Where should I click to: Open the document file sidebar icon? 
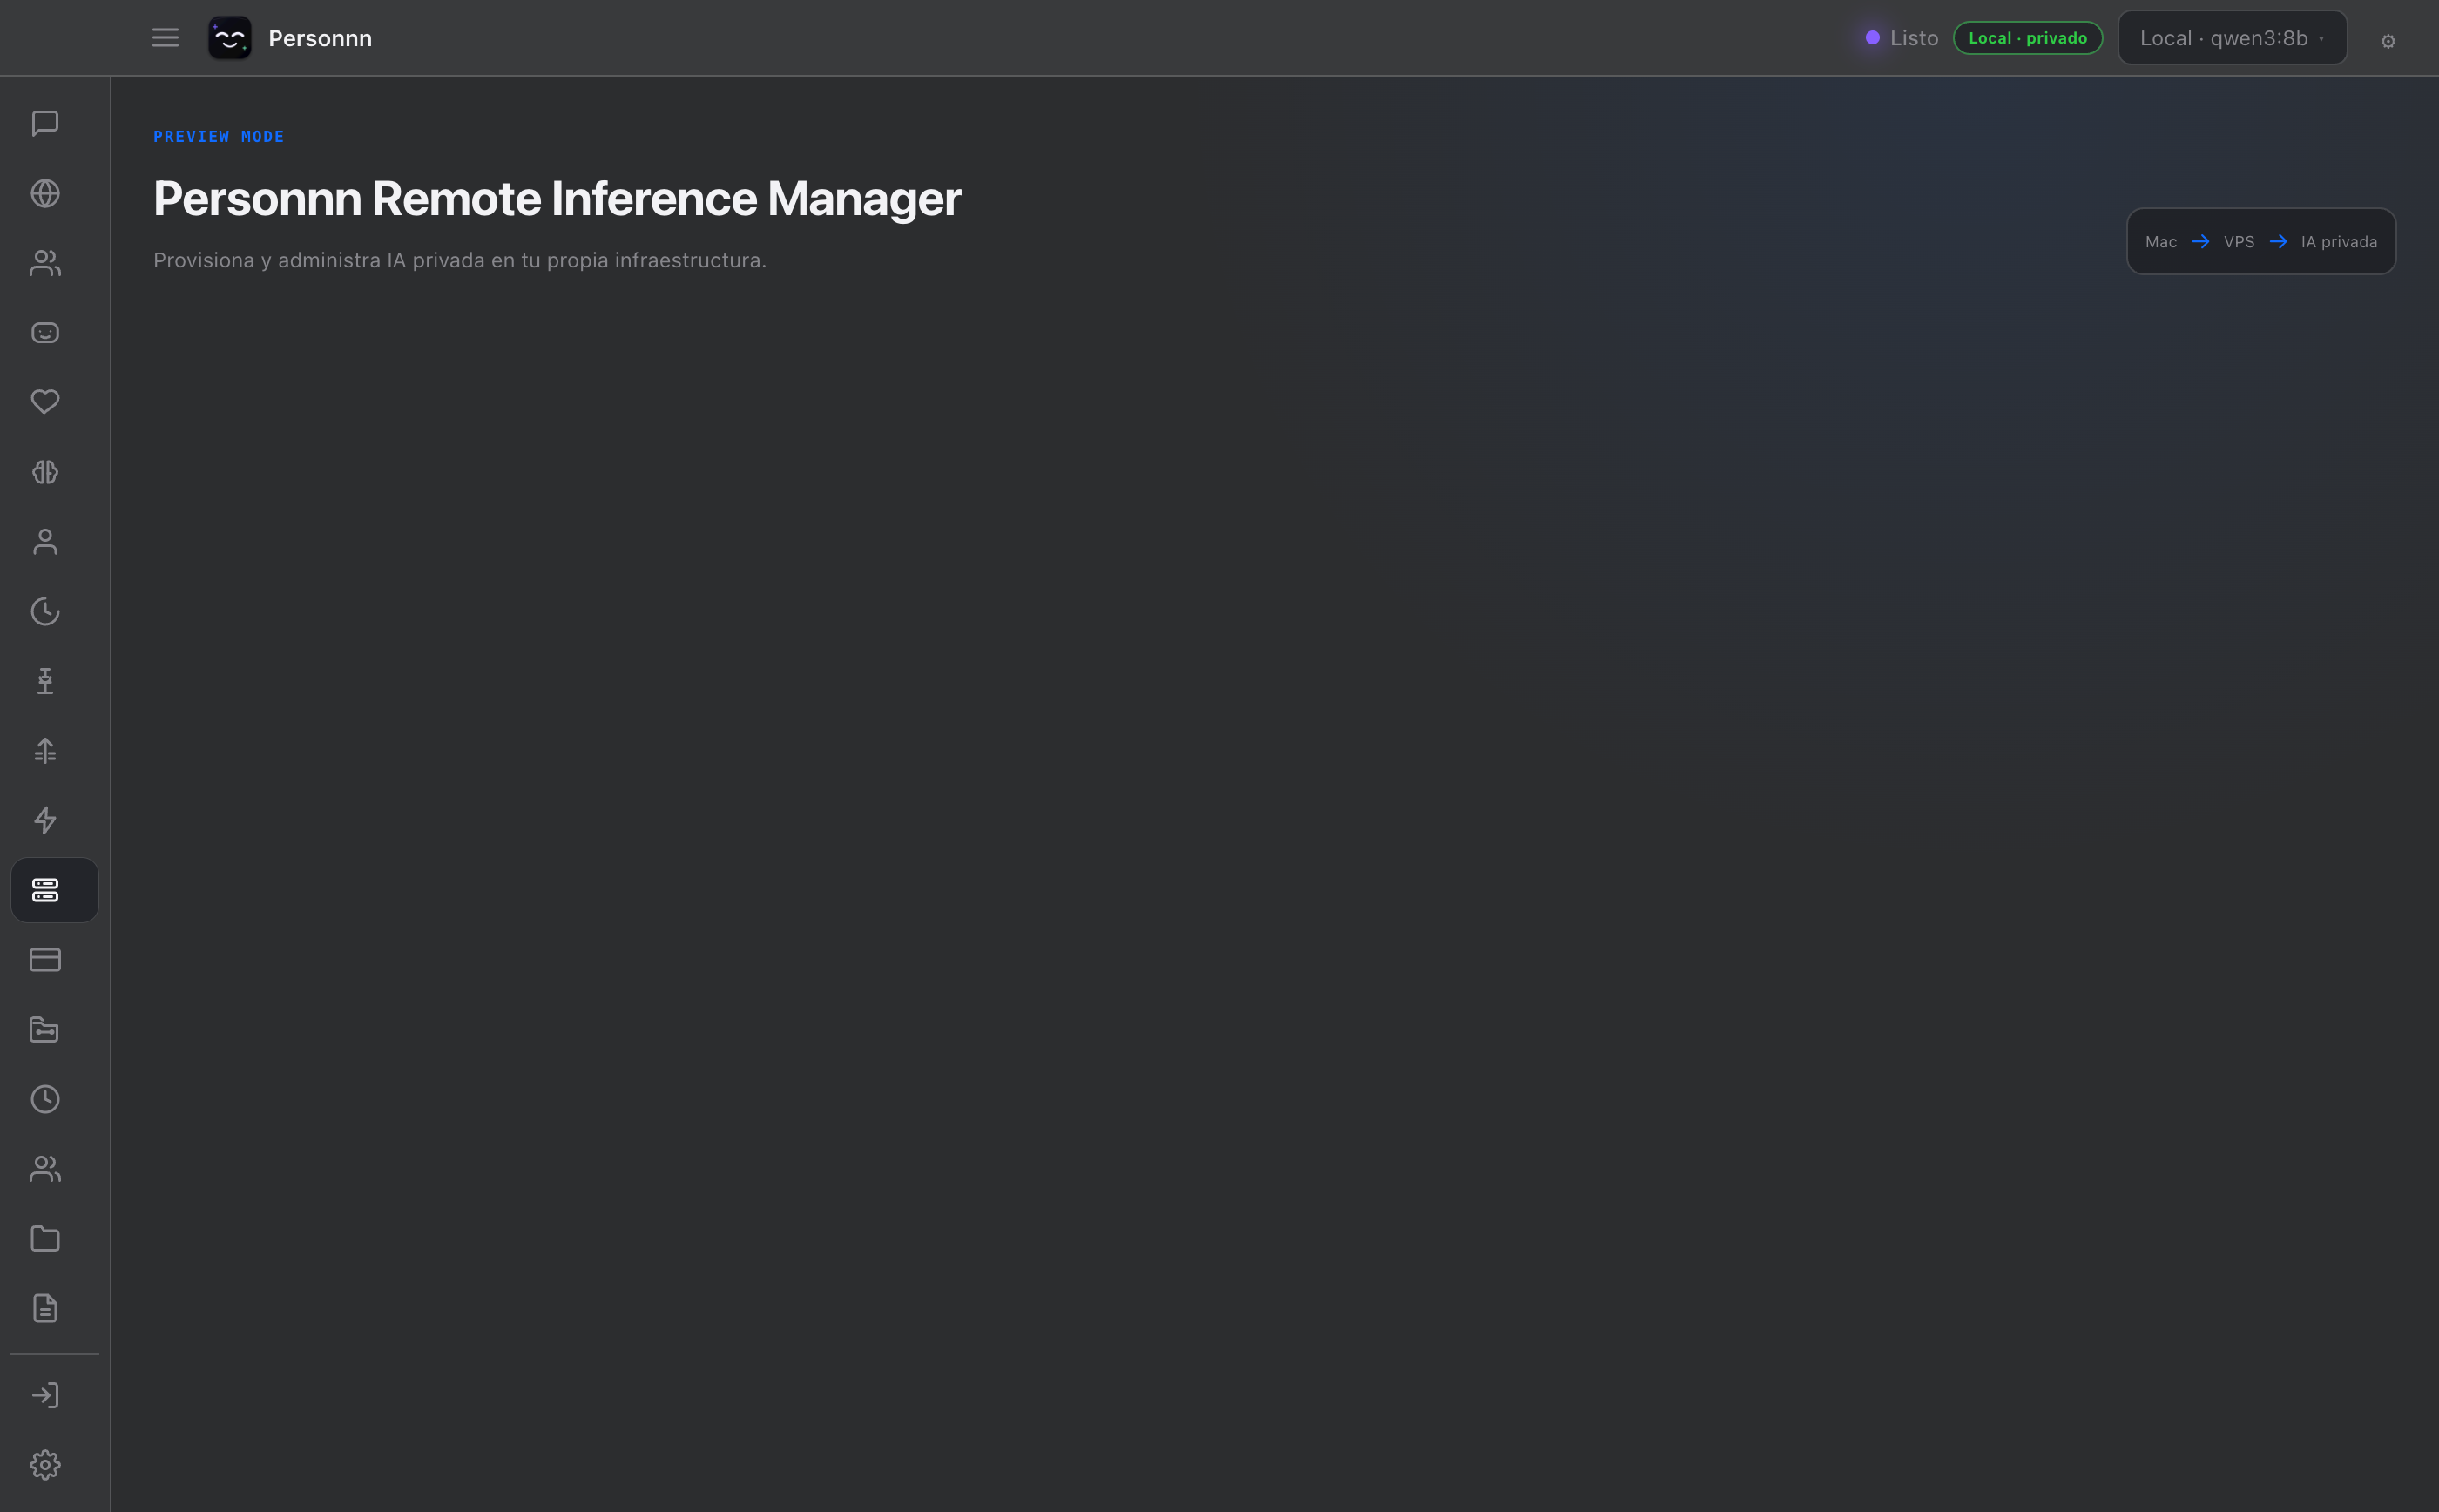click(x=45, y=1308)
